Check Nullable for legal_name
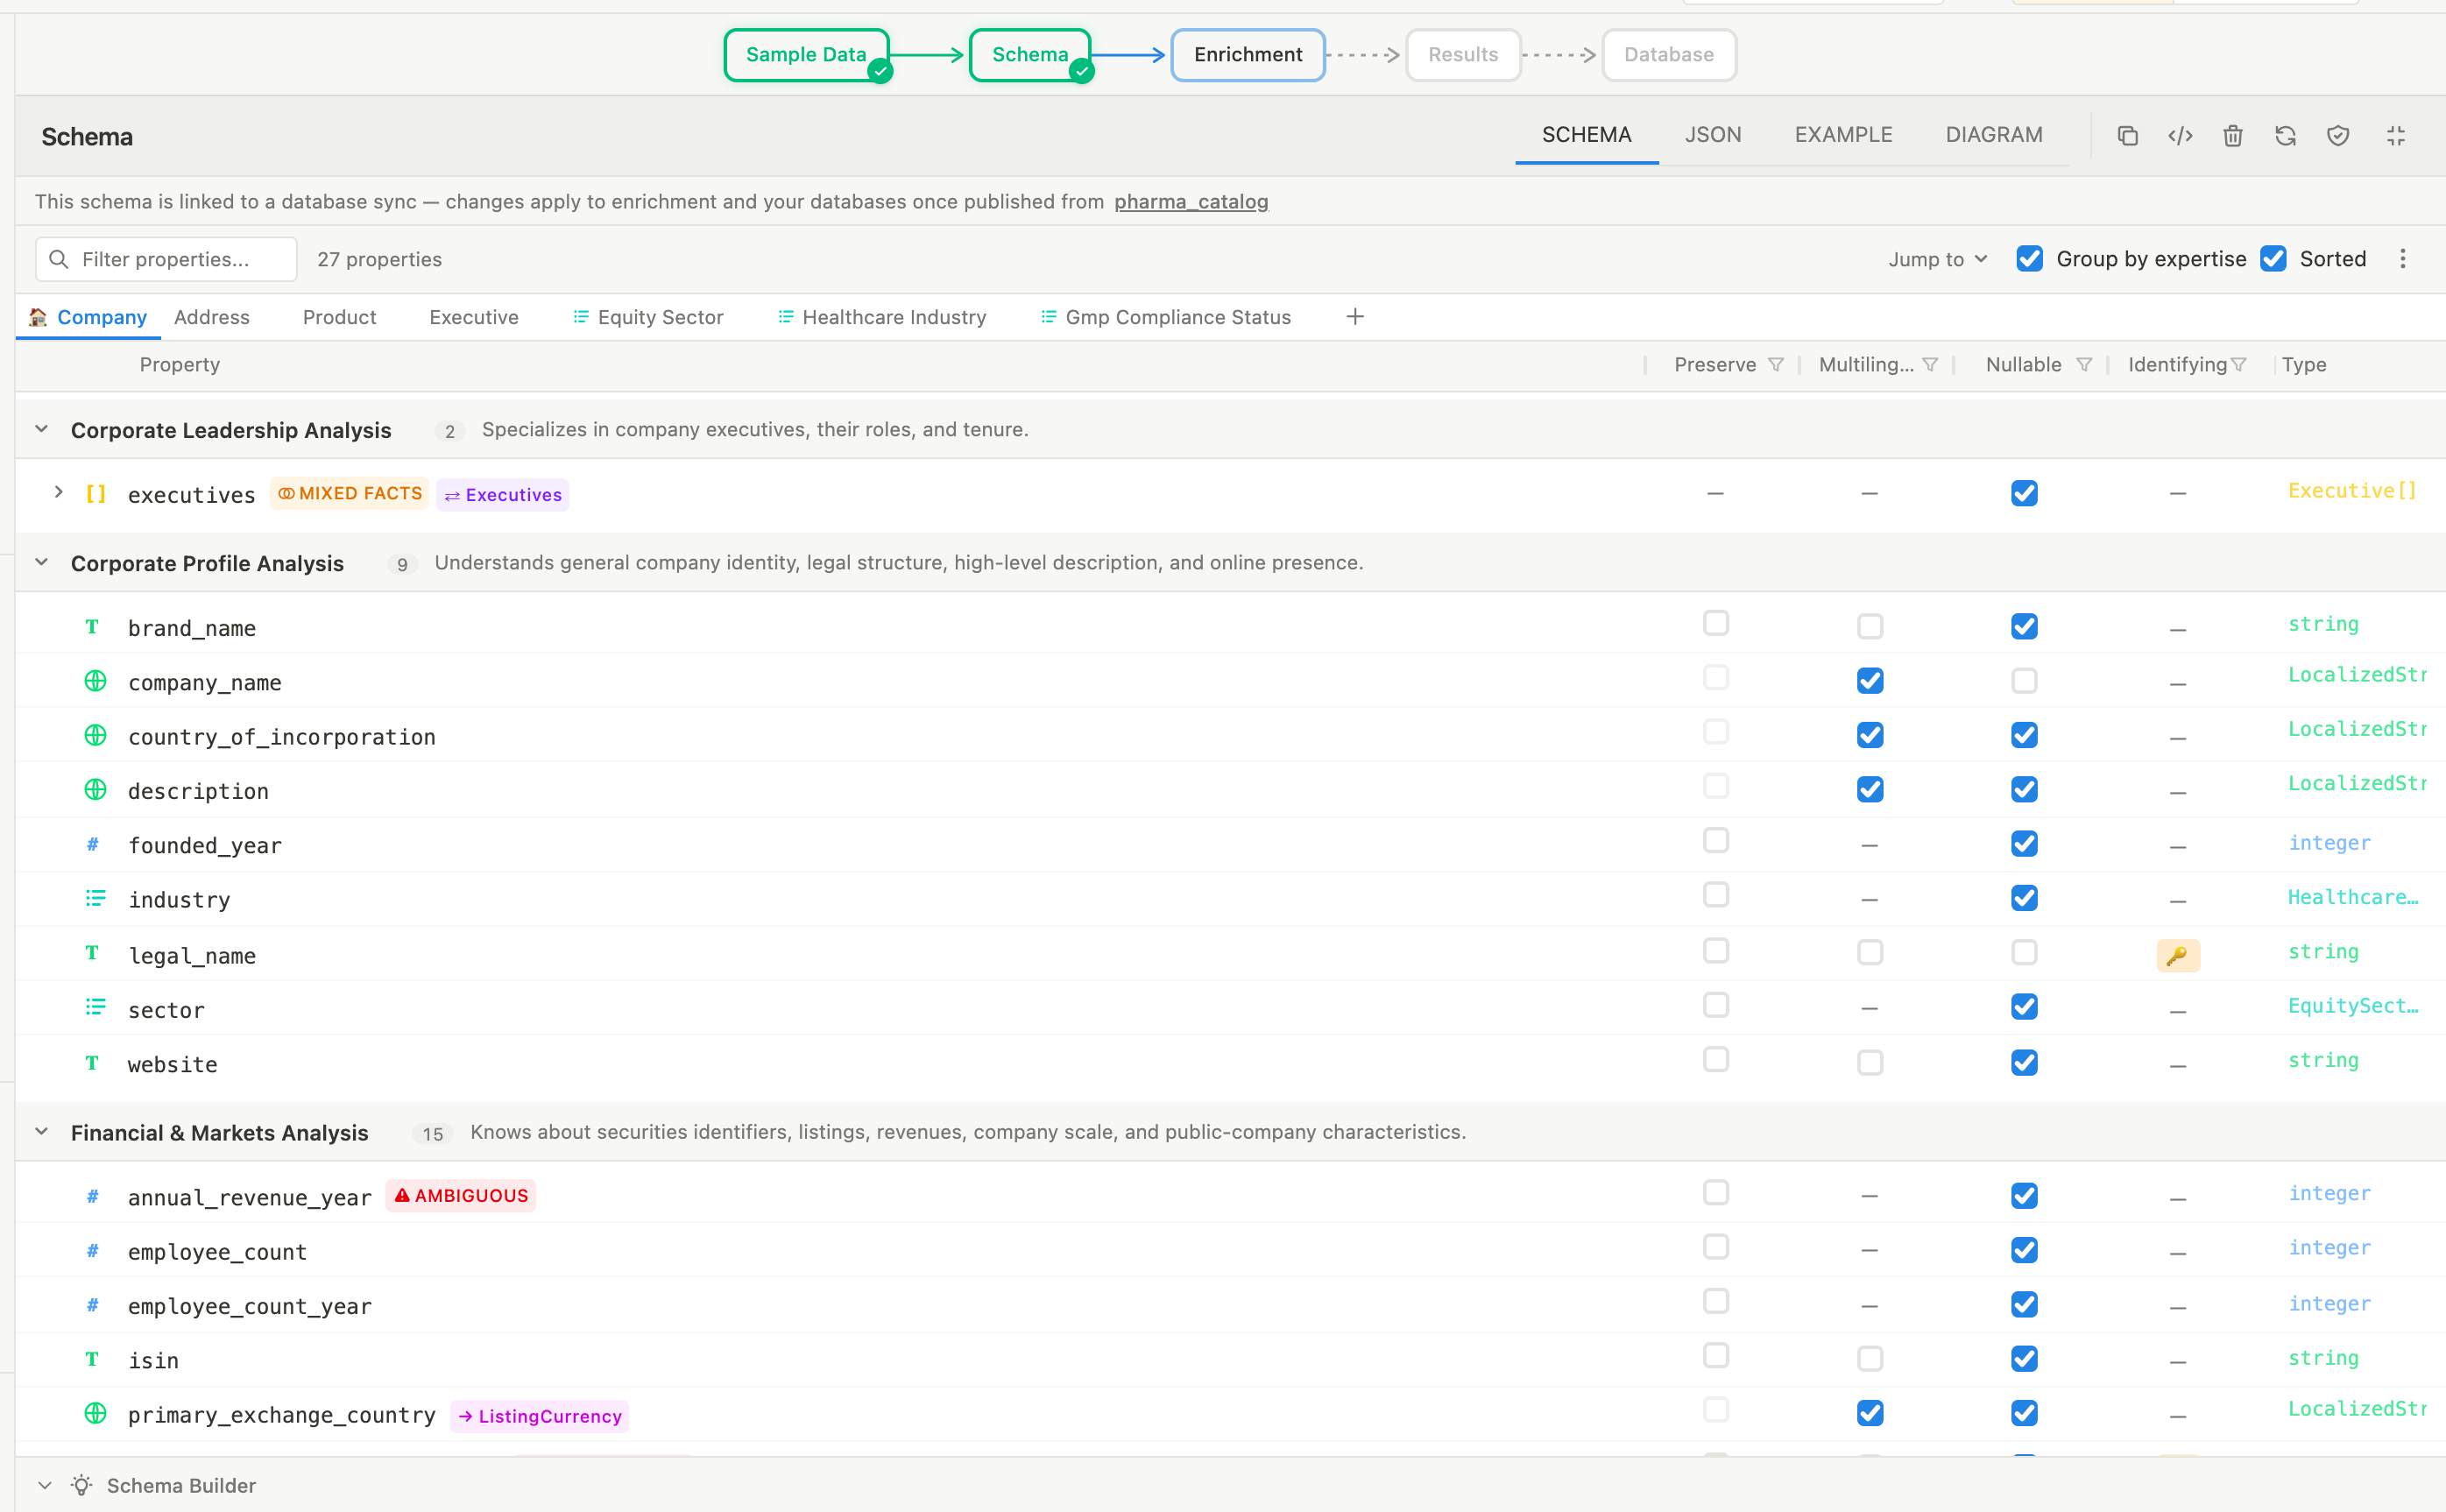Screen dimensions: 2446x1512 tap(2024, 953)
